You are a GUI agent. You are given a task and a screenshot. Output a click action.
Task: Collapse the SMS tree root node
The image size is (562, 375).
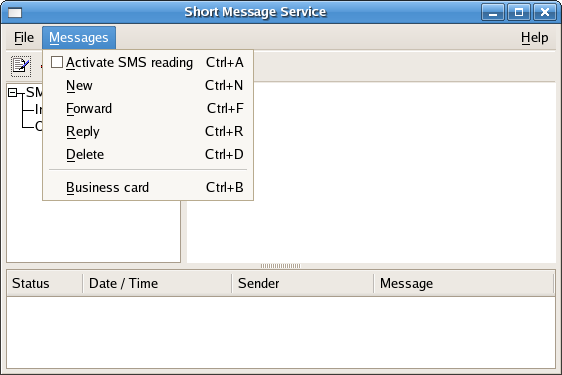coord(13,92)
